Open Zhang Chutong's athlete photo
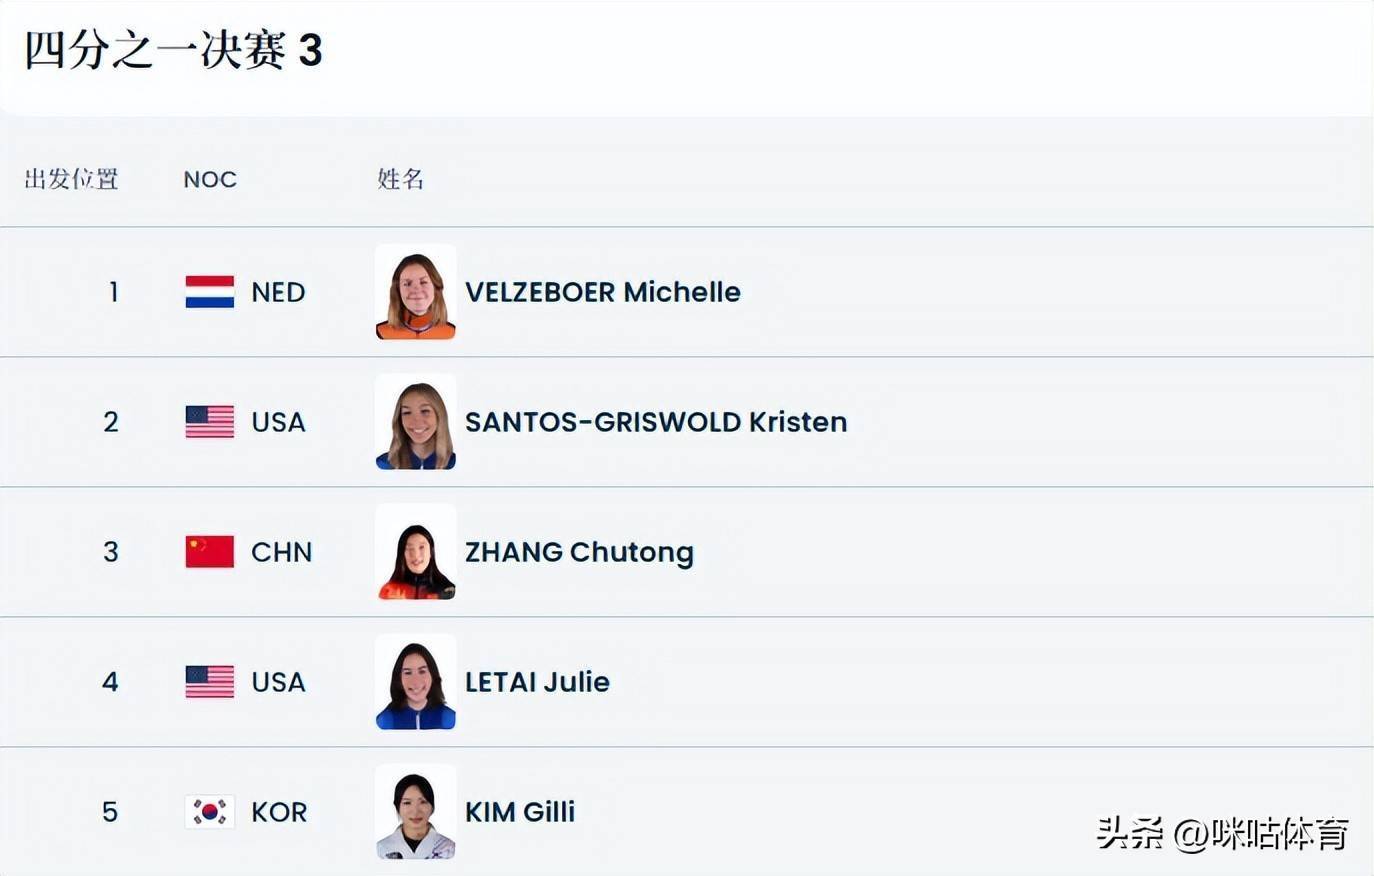The image size is (1374, 876). pyautogui.click(x=416, y=552)
